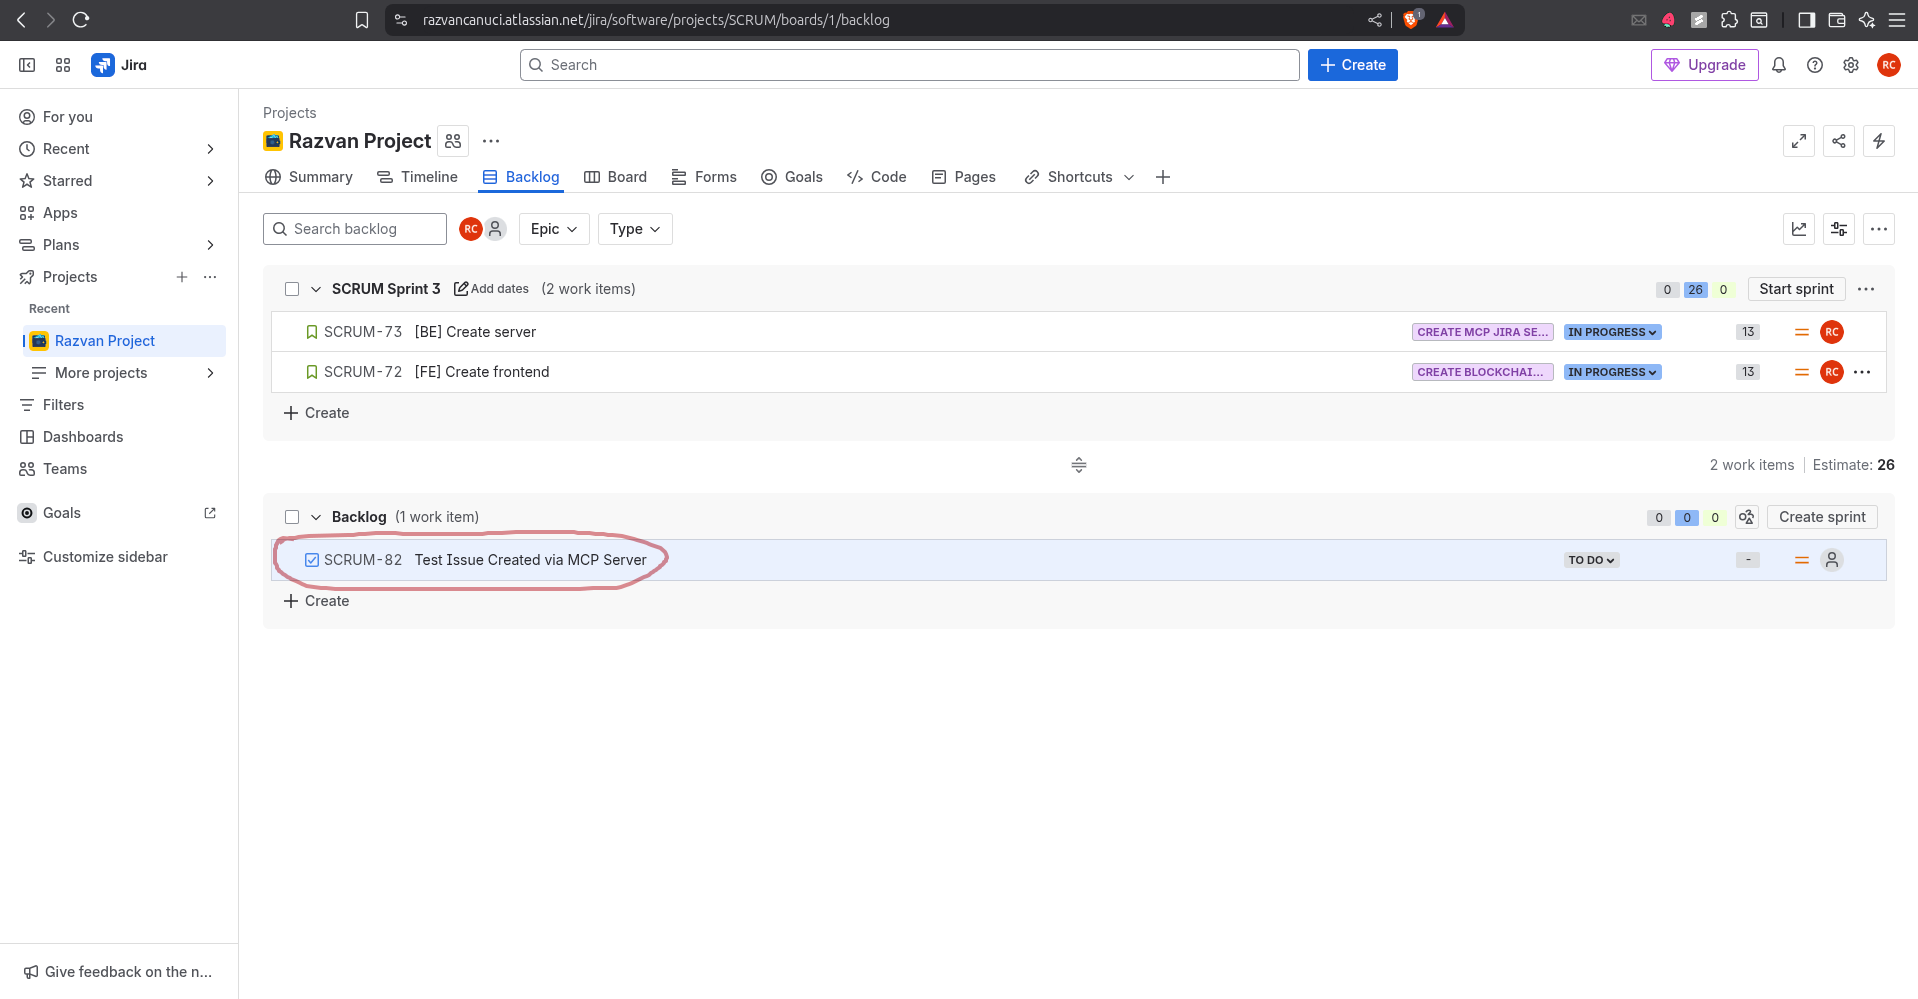Viewport: 1918px width, 999px height.
Task: Switch to the Board tab
Action: [615, 176]
